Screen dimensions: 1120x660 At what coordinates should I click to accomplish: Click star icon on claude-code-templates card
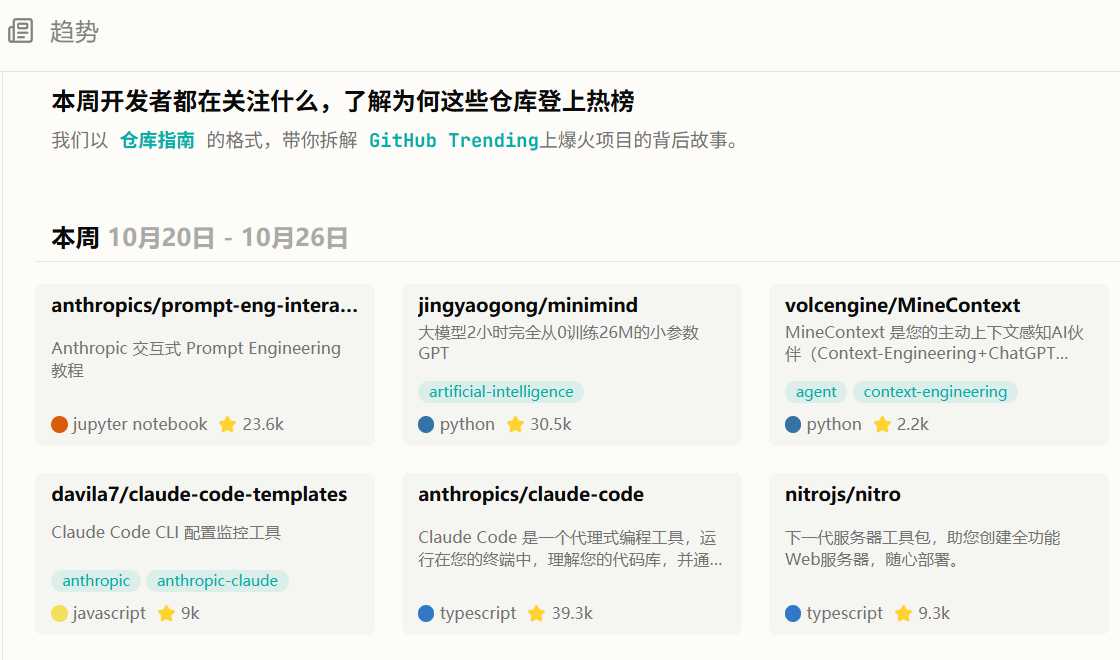[x=166, y=613]
